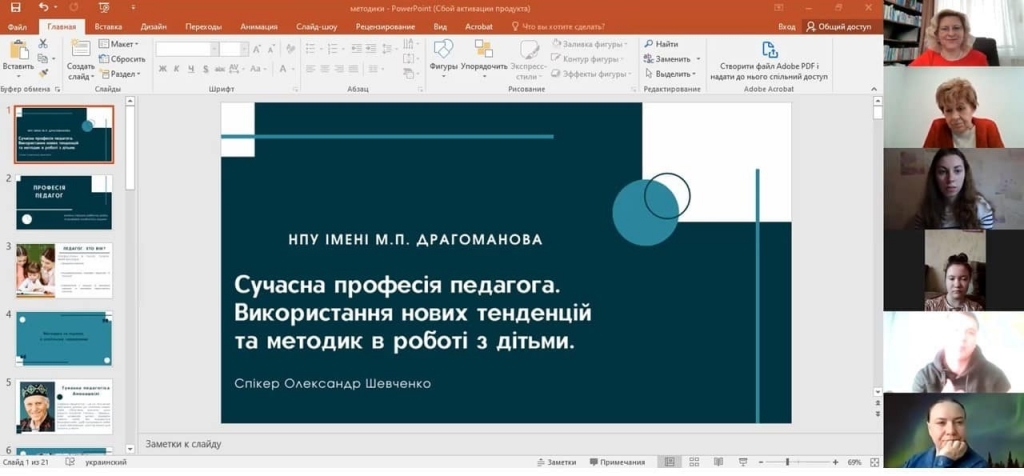Justify the paragraph text

(x=355, y=69)
